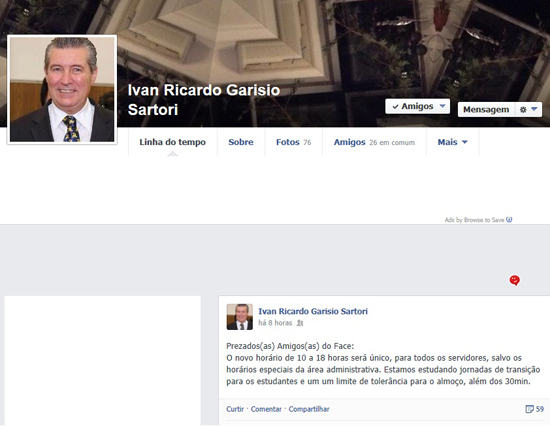Switch to the Sobre tab
Image resolution: width=550 pixels, height=426 pixels.
coord(241,142)
